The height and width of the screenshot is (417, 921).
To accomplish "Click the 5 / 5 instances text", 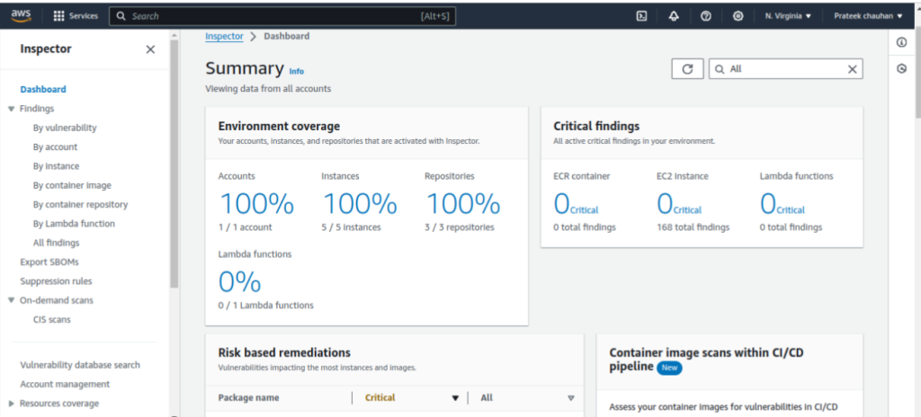I will (x=351, y=227).
